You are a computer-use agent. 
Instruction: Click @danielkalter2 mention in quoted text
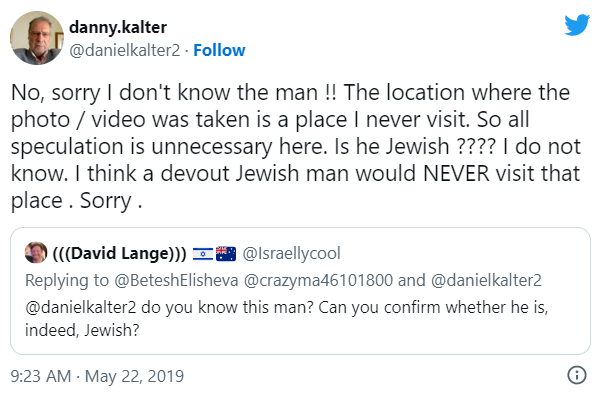81,307
